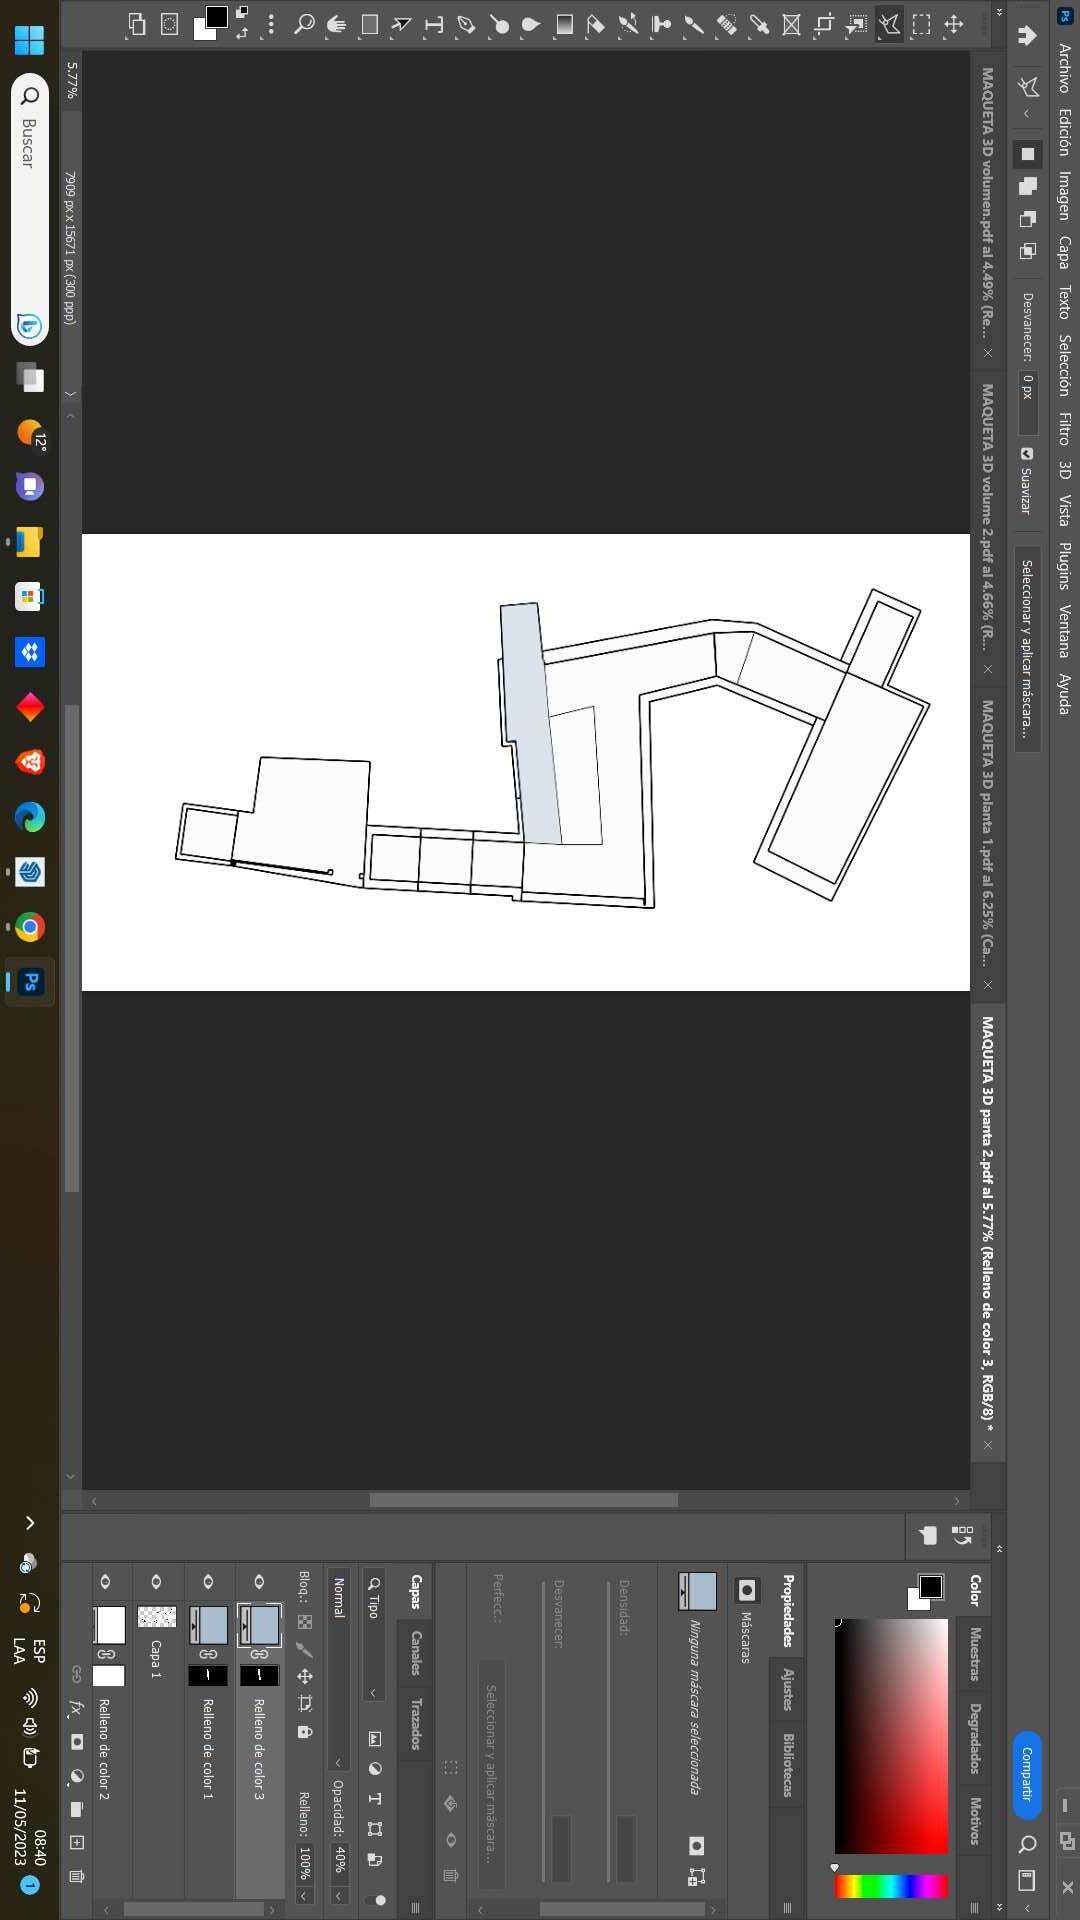This screenshot has height=1920, width=1080.
Task: Hide the Relleno de color 2 layer
Action: pyautogui.click(x=105, y=1581)
